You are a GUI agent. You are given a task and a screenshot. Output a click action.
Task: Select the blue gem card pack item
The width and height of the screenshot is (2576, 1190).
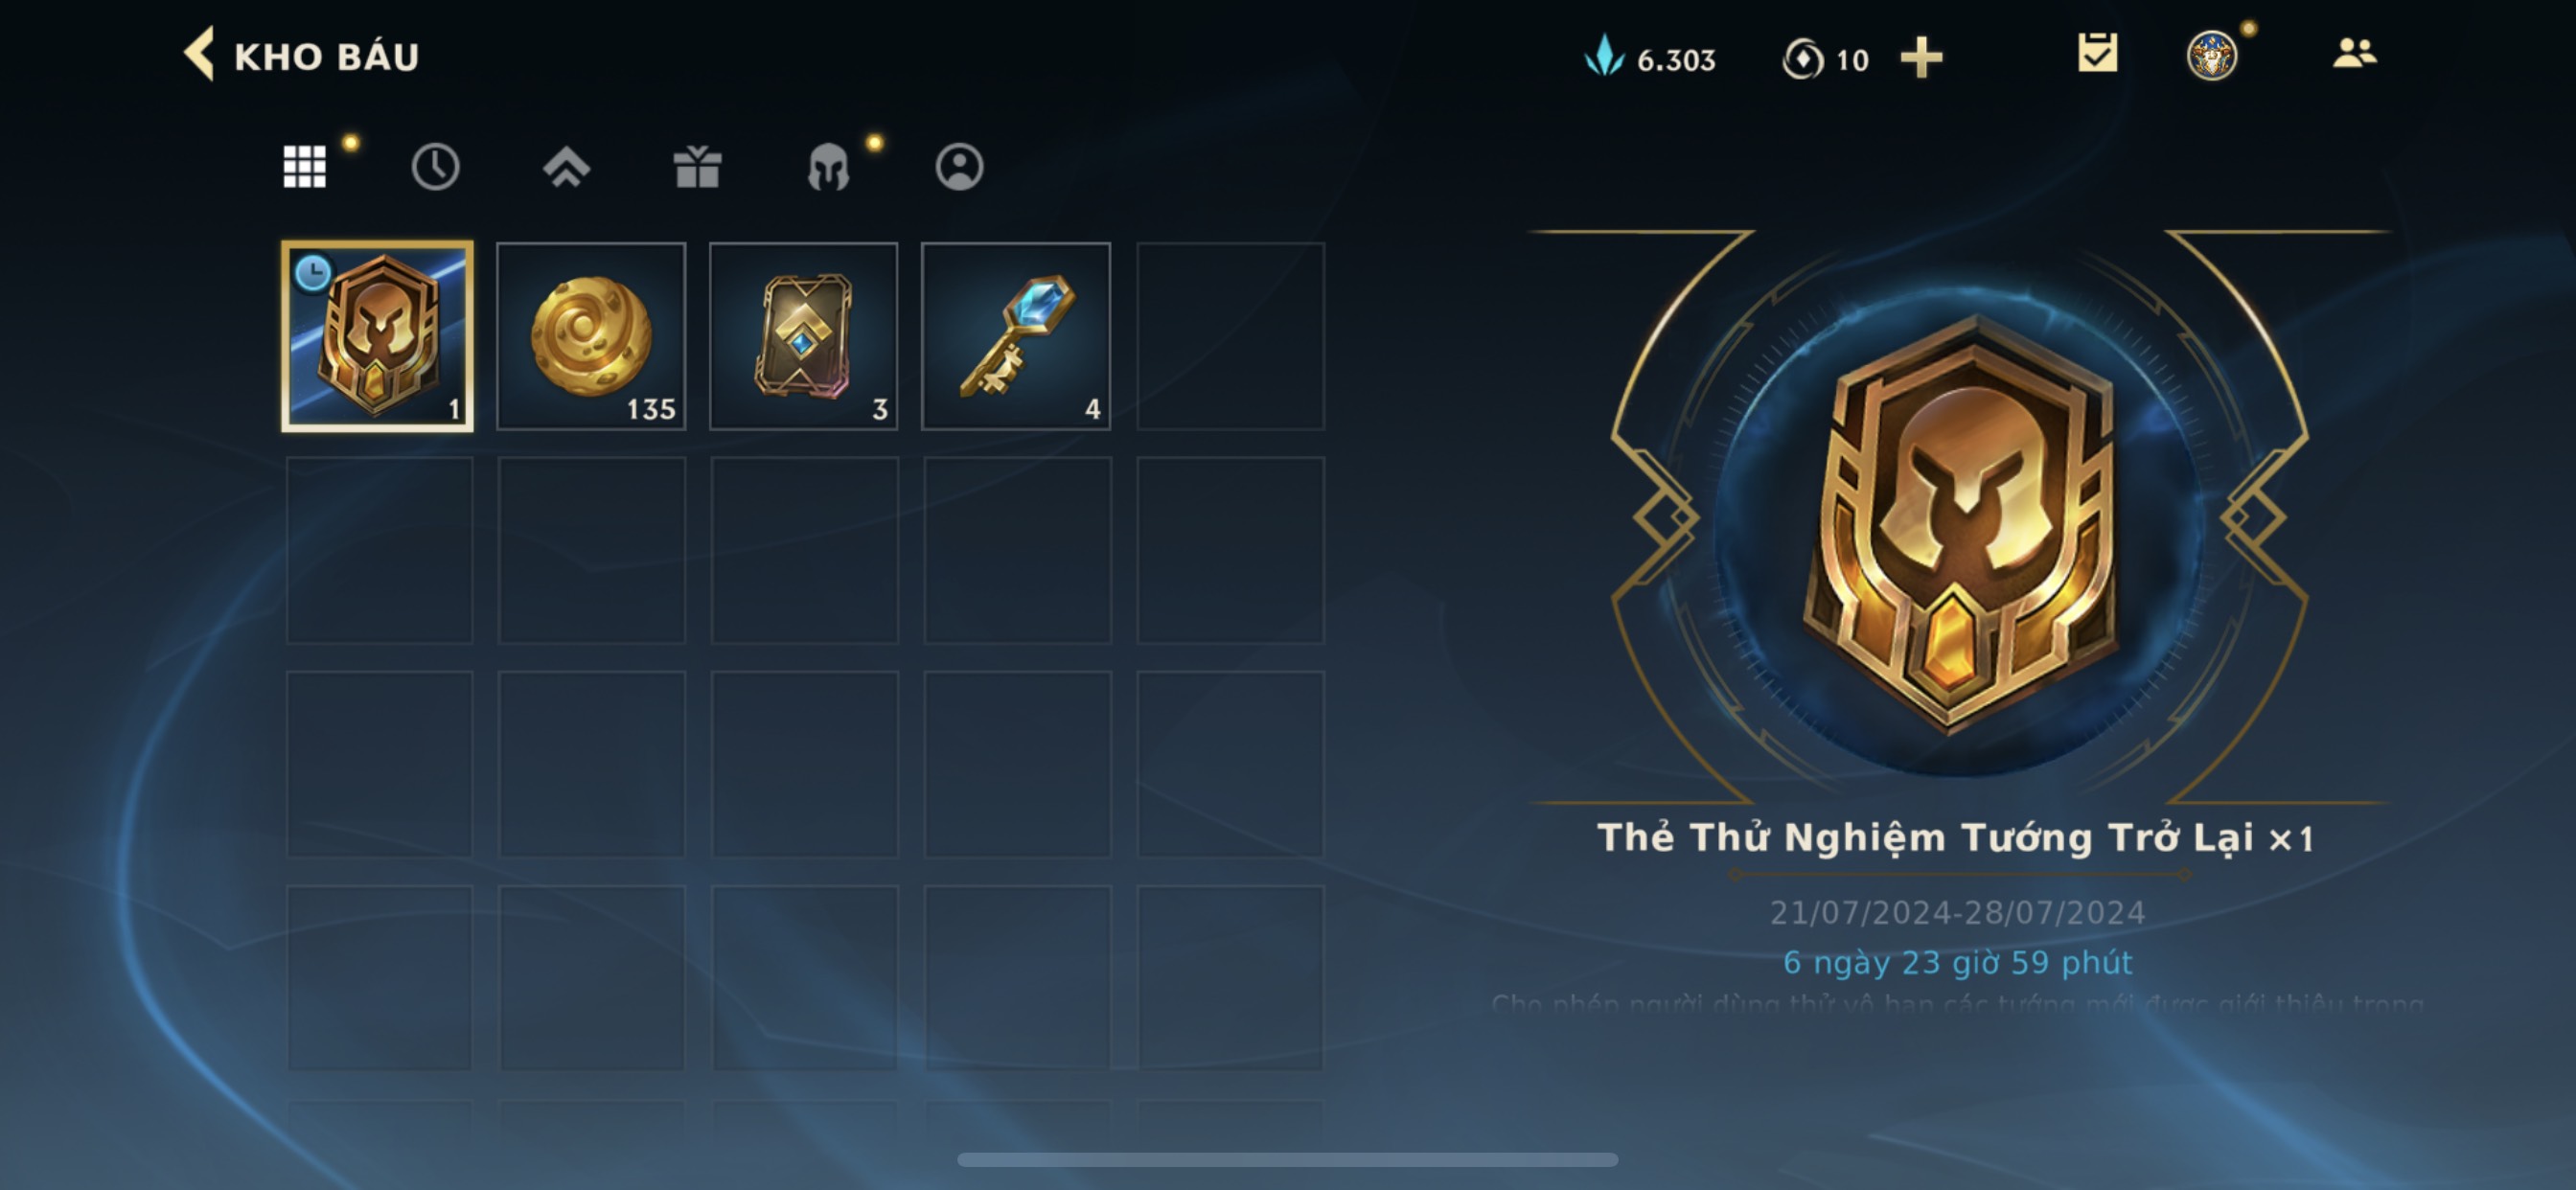pyautogui.click(x=804, y=336)
